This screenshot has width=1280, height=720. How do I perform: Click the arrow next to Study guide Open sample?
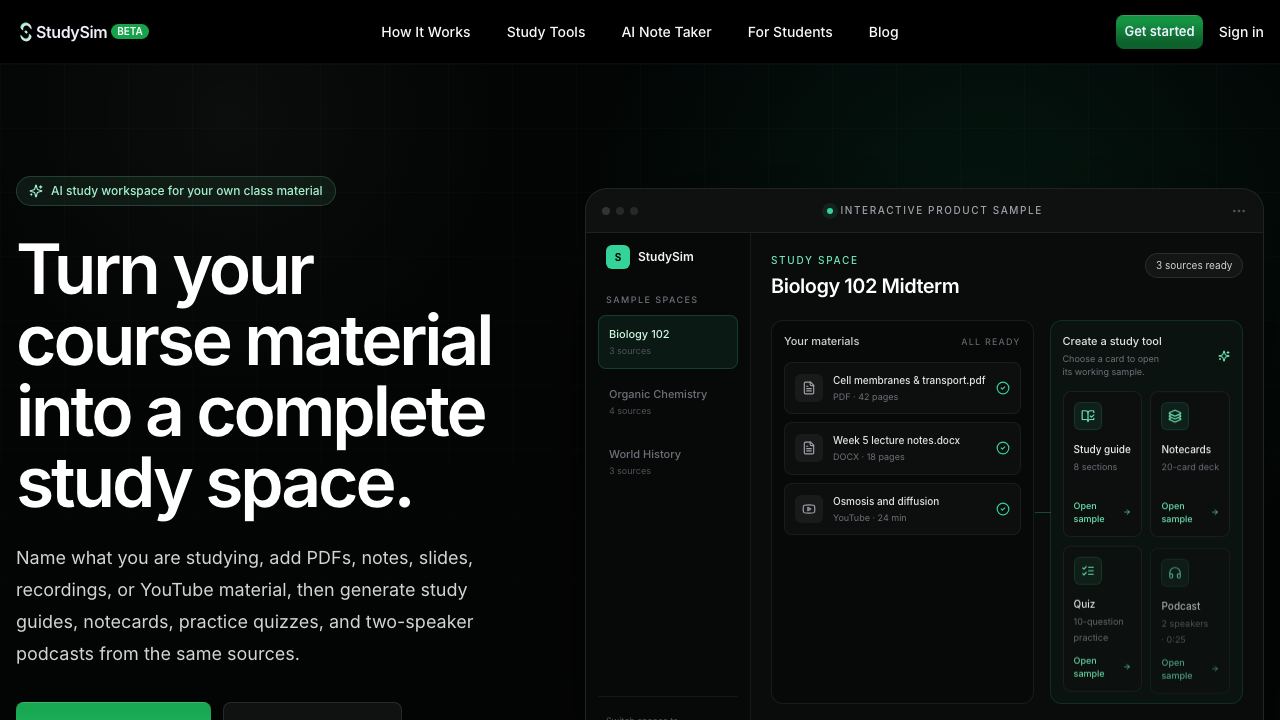tap(1127, 512)
